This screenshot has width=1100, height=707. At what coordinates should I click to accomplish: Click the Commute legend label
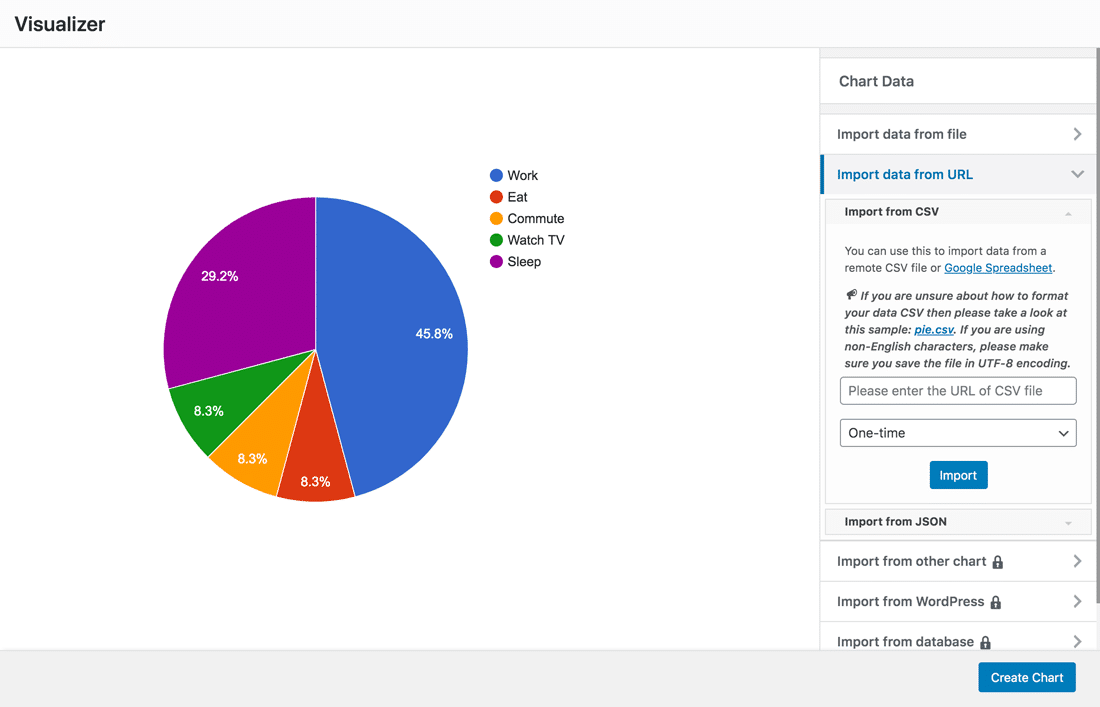tap(535, 219)
